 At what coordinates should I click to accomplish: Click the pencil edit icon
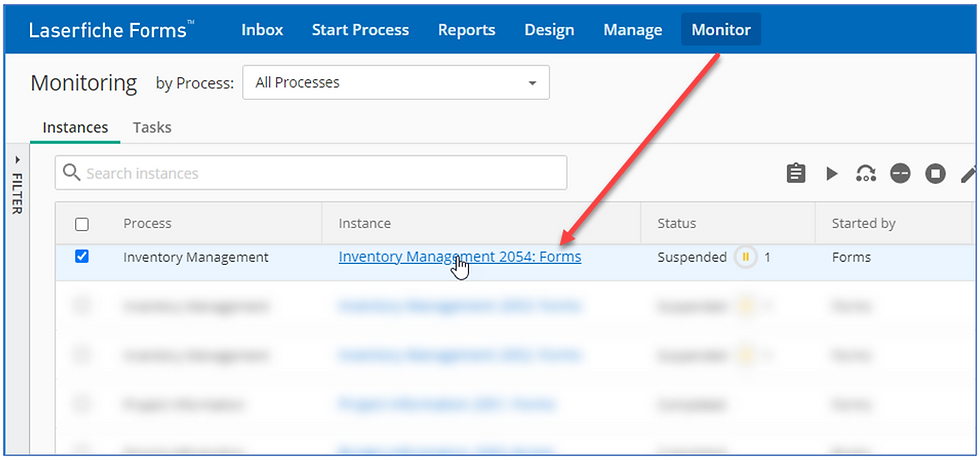pyautogui.click(x=968, y=173)
